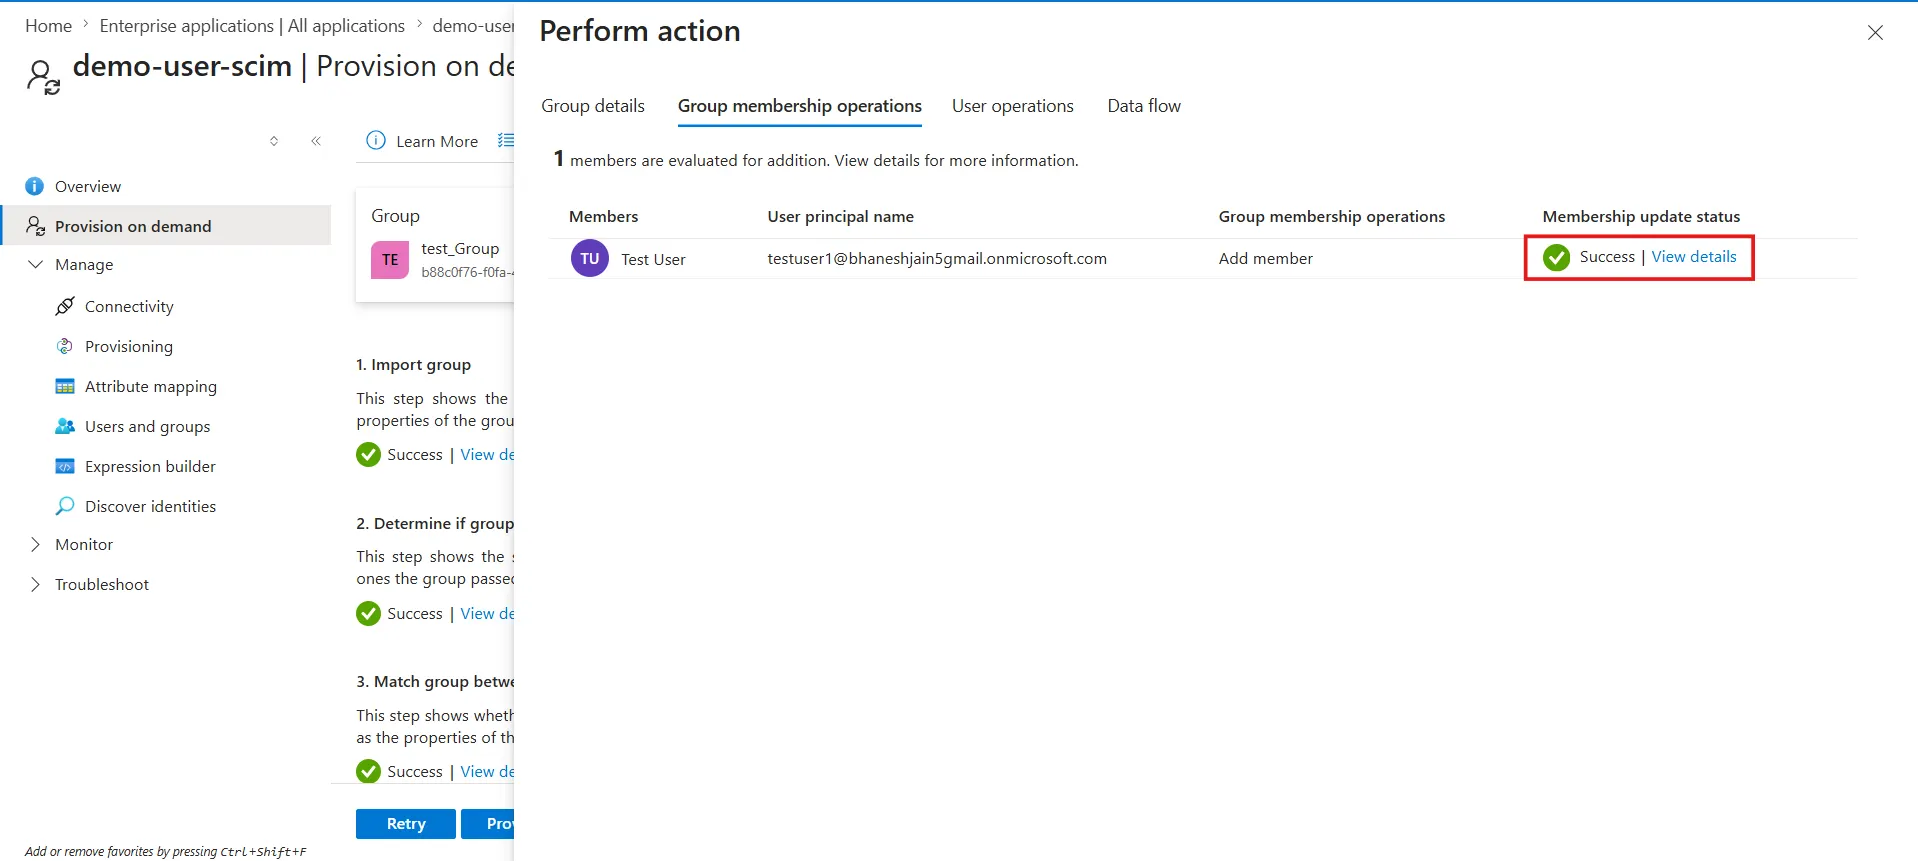Viewport: 1918px width, 861px height.
Task: Launch Expression builder code icon item
Action: [x=65, y=466]
